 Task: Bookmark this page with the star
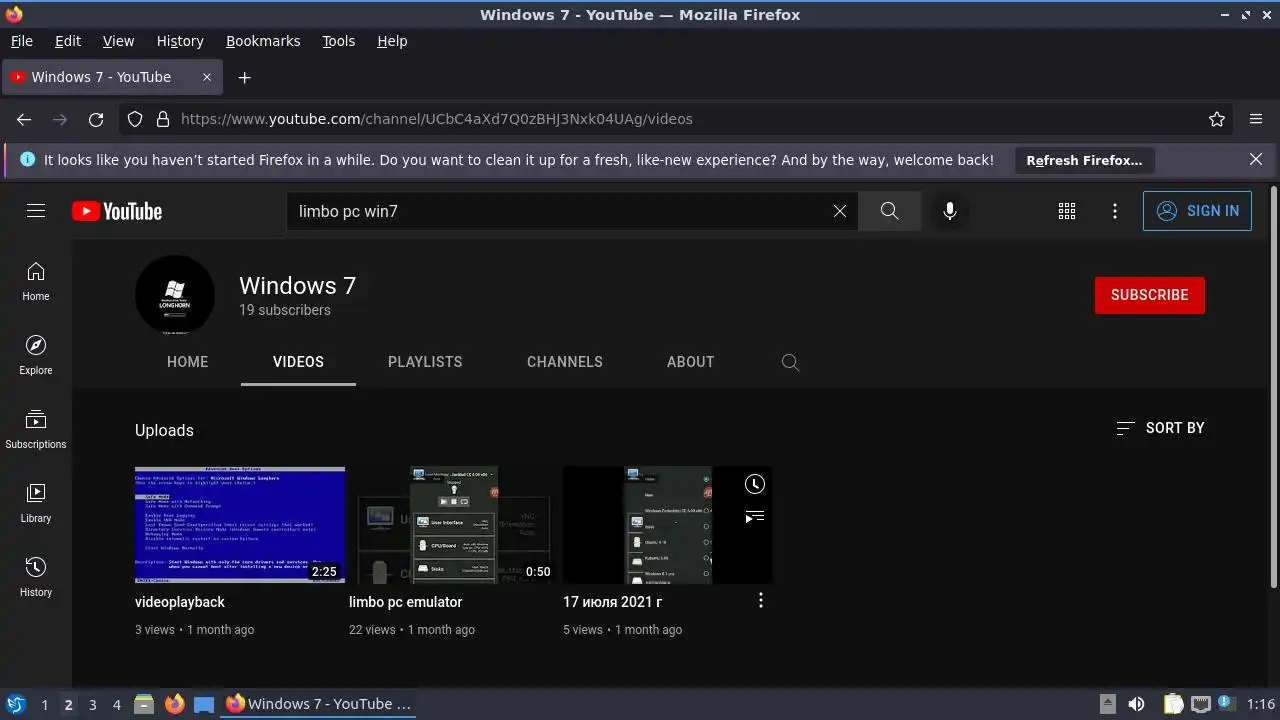pyautogui.click(x=1217, y=119)
